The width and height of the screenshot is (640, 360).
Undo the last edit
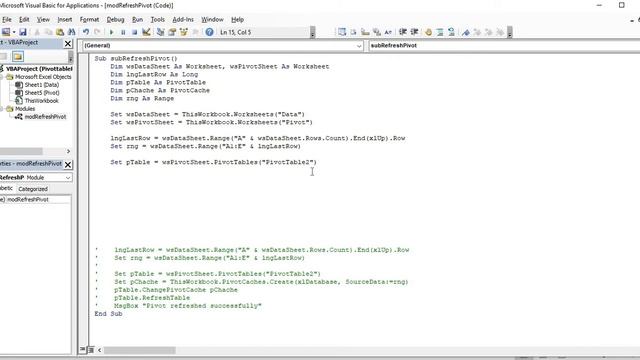pyautogui.click(x=86, y=32)
